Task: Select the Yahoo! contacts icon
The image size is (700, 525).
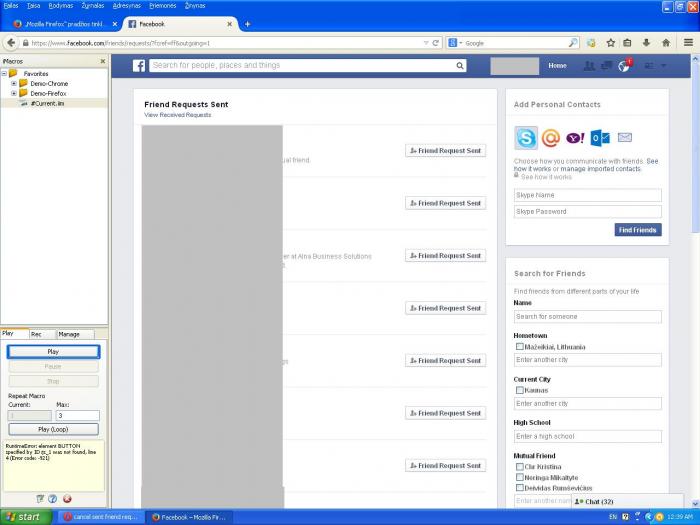Action: click(575, 138)
